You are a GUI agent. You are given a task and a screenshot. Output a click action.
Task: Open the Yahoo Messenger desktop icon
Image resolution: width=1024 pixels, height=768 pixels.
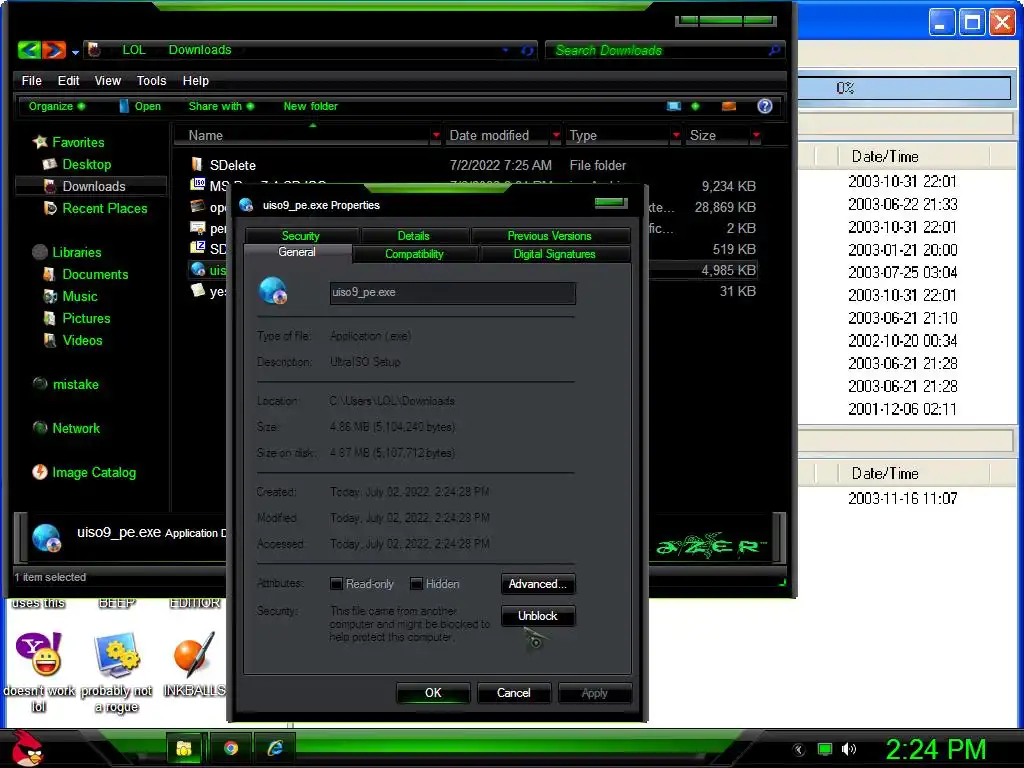tap(39, 653)
